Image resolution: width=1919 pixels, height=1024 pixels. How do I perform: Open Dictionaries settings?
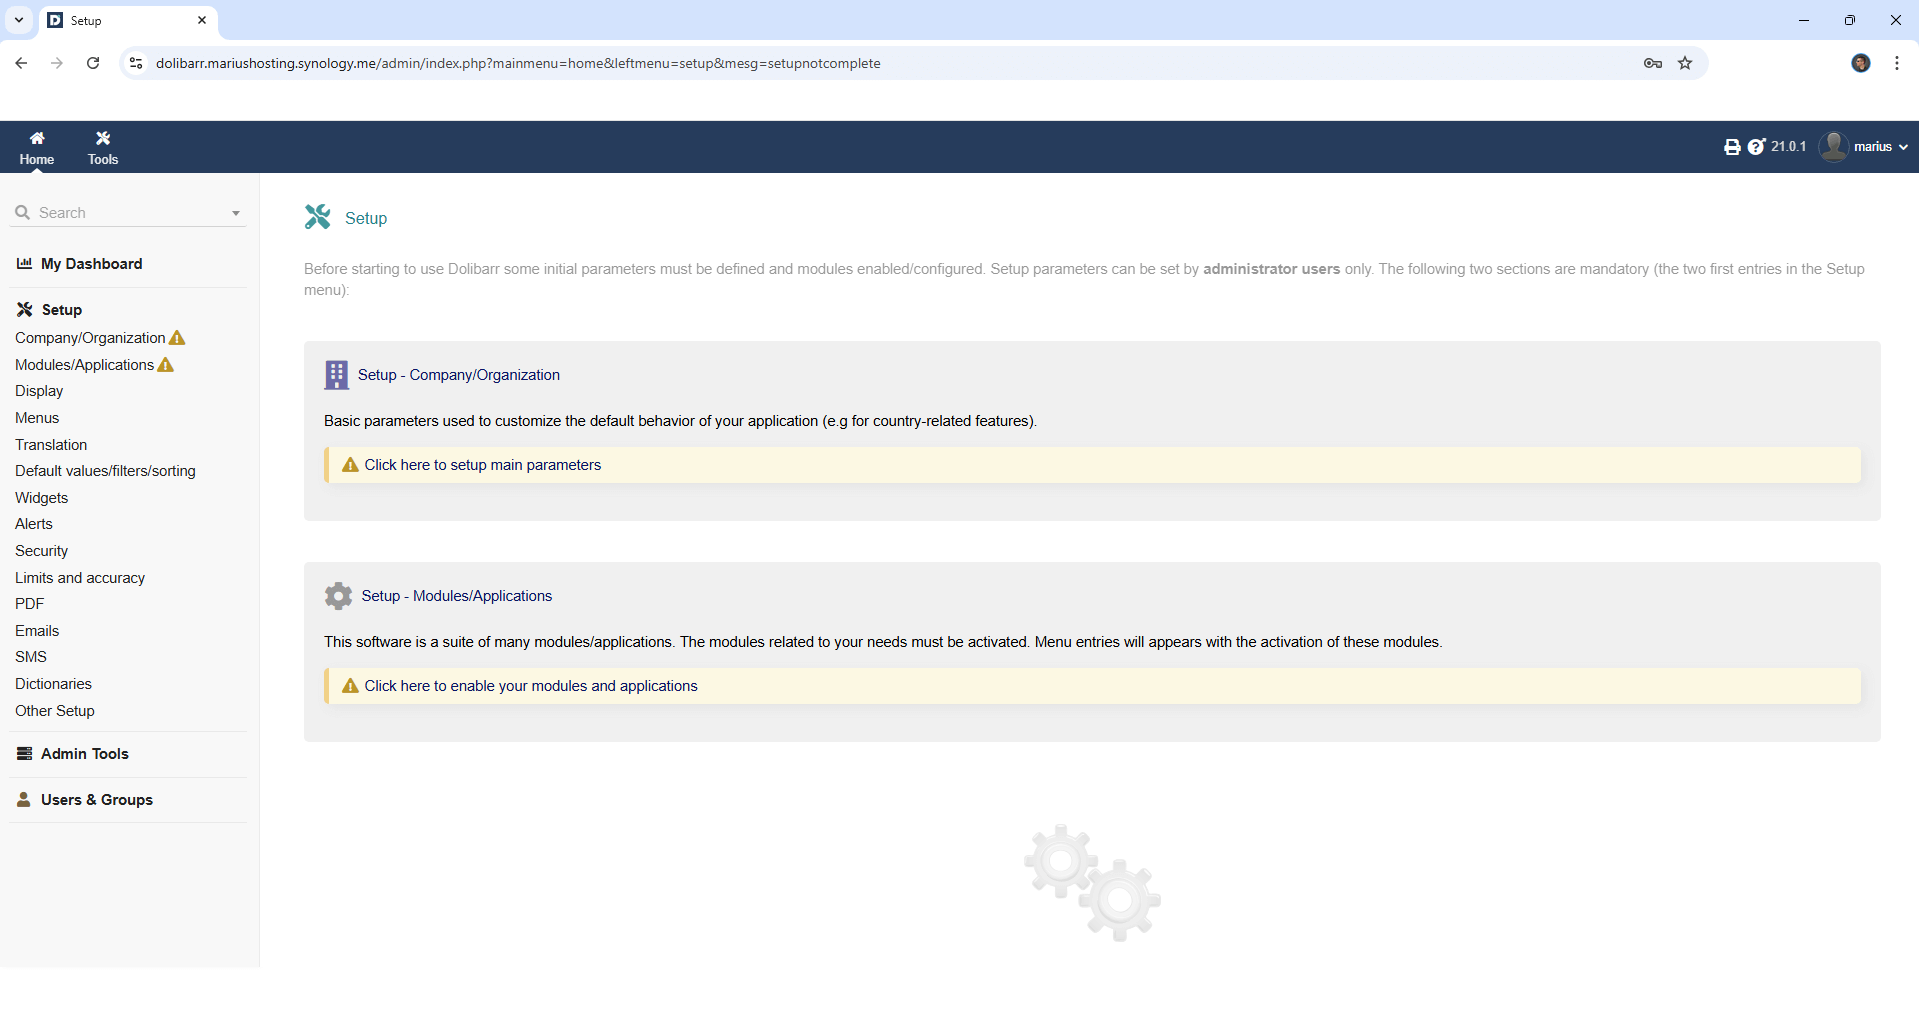pos(53,684)
